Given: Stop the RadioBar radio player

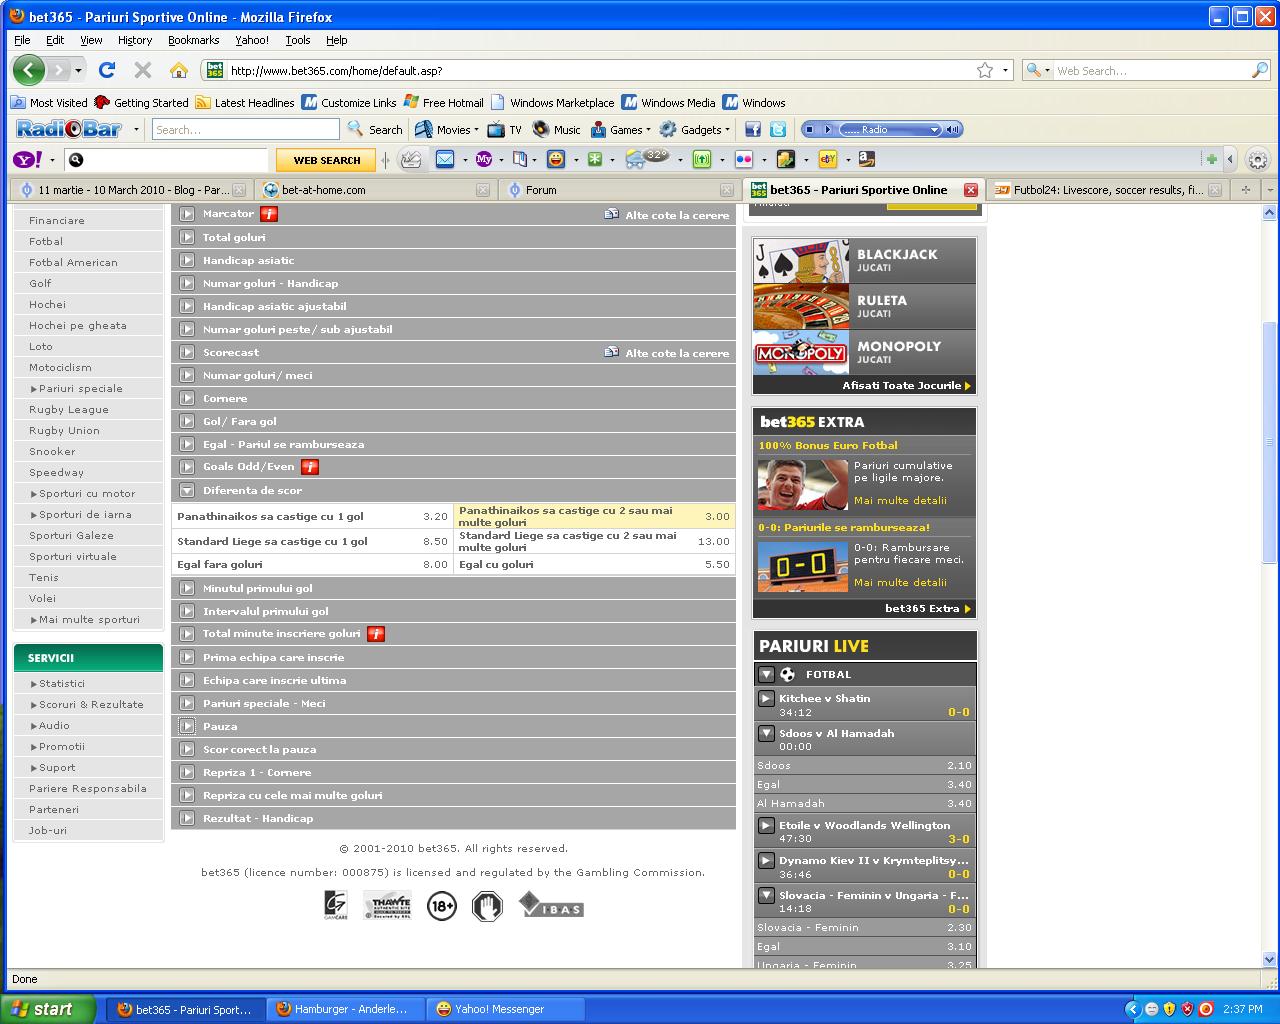Looking at the screenshot, I should [810, 129].
